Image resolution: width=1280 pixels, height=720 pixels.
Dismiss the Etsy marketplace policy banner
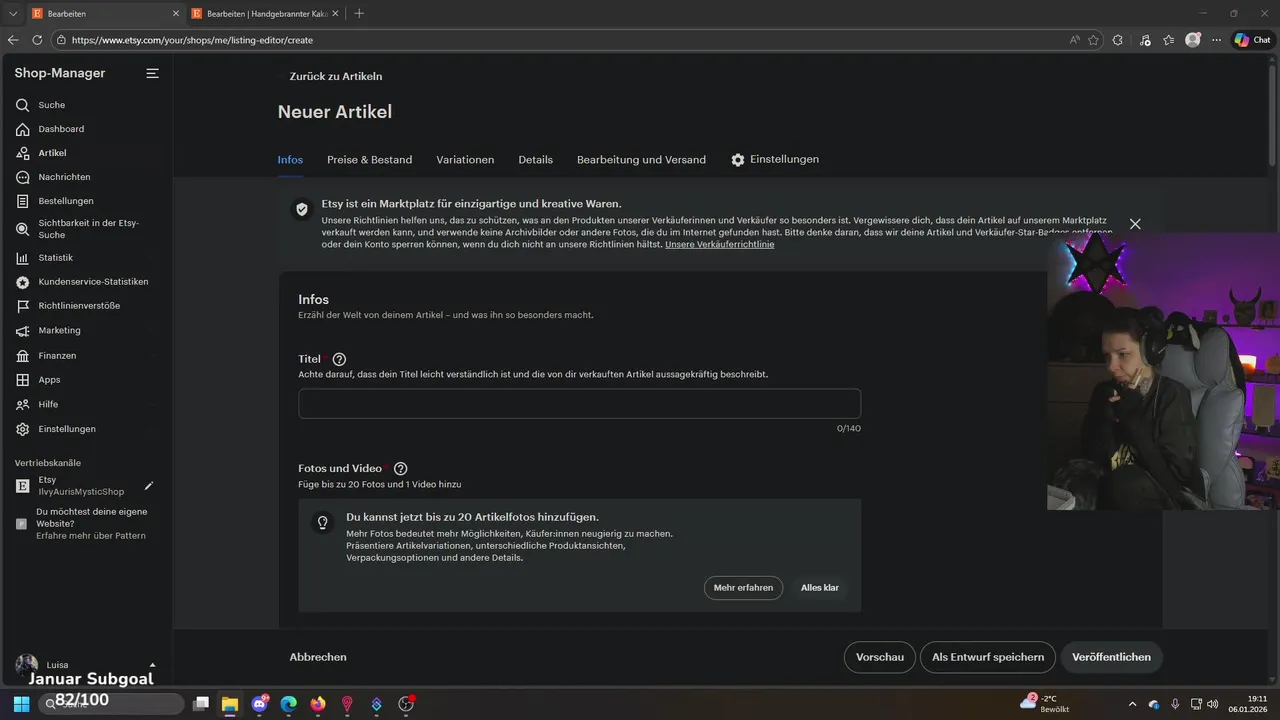click(1135, 224)
